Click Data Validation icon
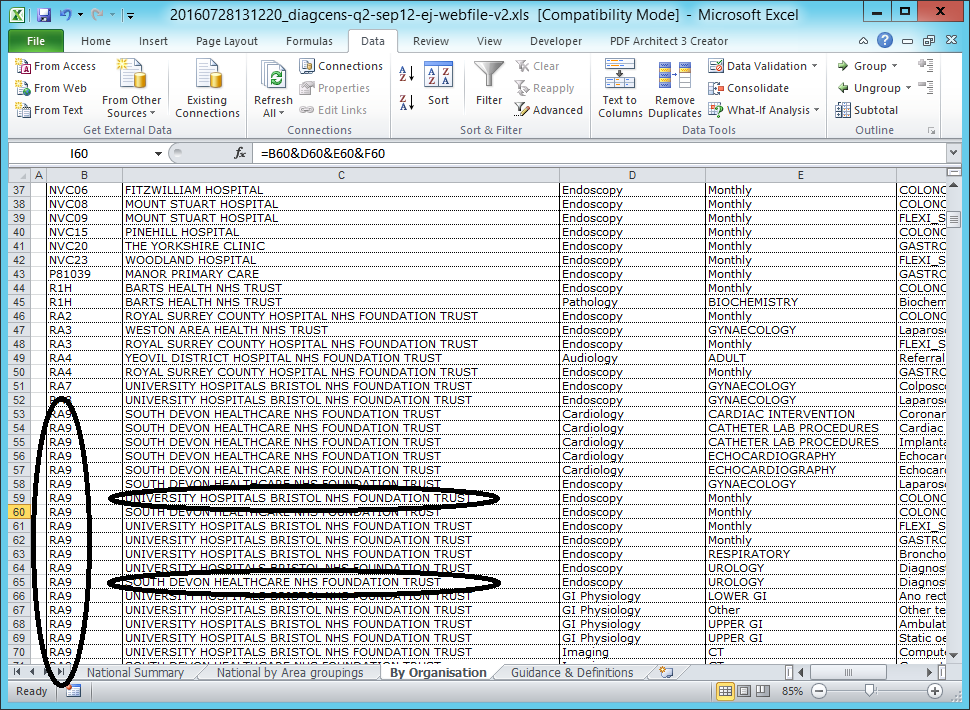The width and height of the screenshot is (970, 710). 716,66
